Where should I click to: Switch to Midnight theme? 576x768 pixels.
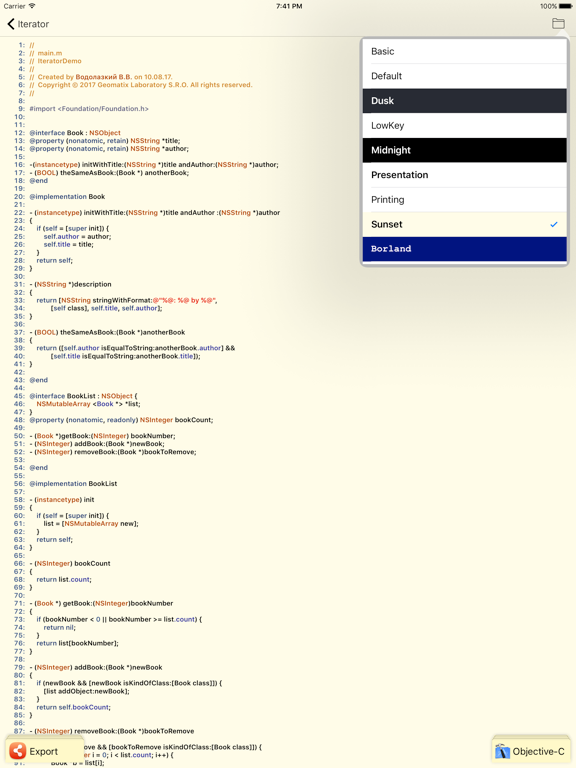[x=464, y=150]
